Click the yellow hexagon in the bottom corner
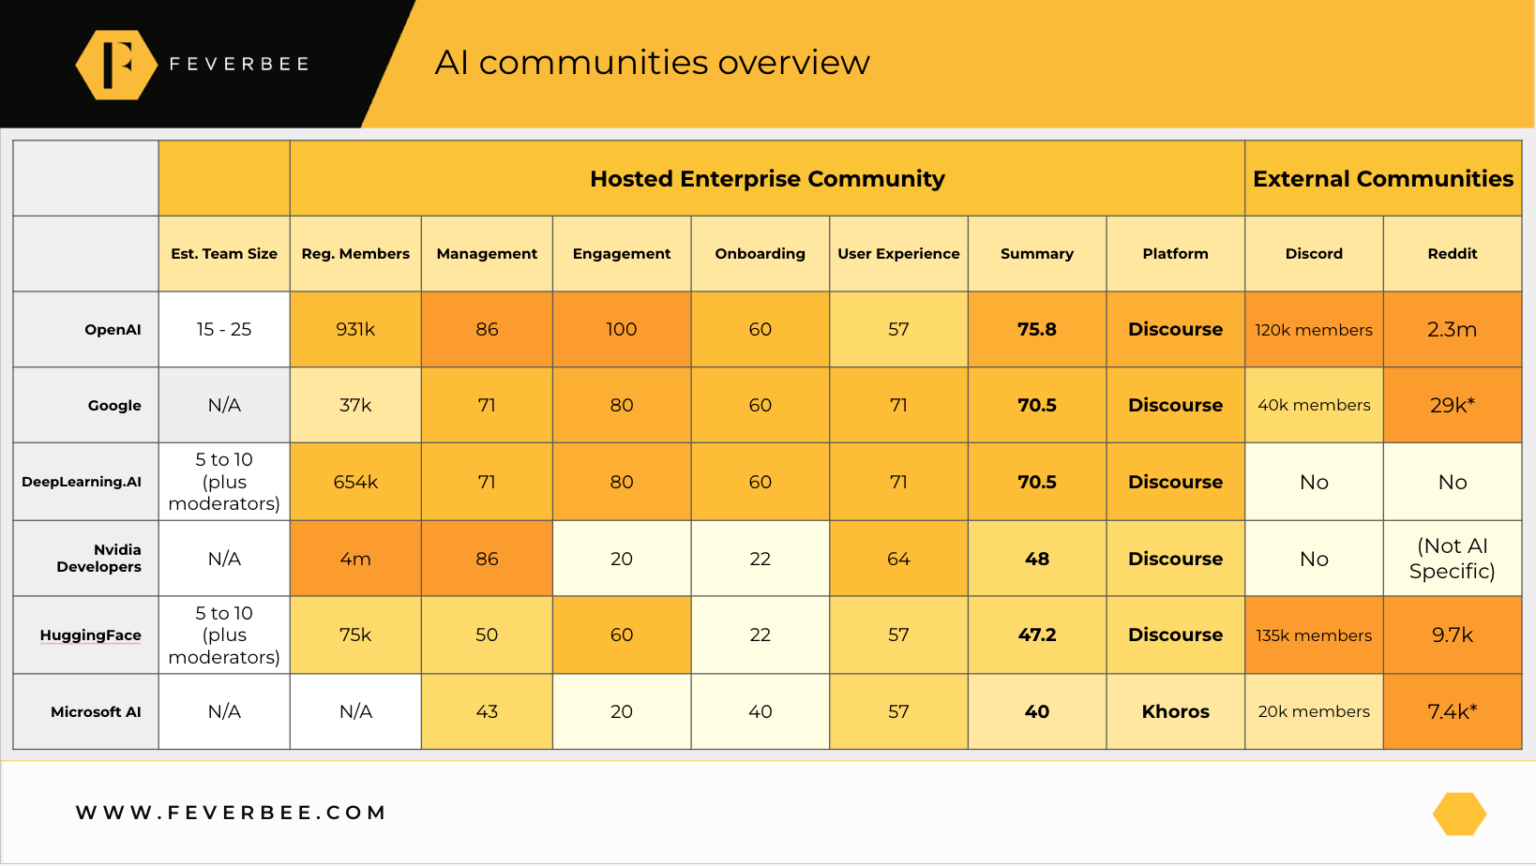This screenshot has width=1536, height=866. [1459, 813]
